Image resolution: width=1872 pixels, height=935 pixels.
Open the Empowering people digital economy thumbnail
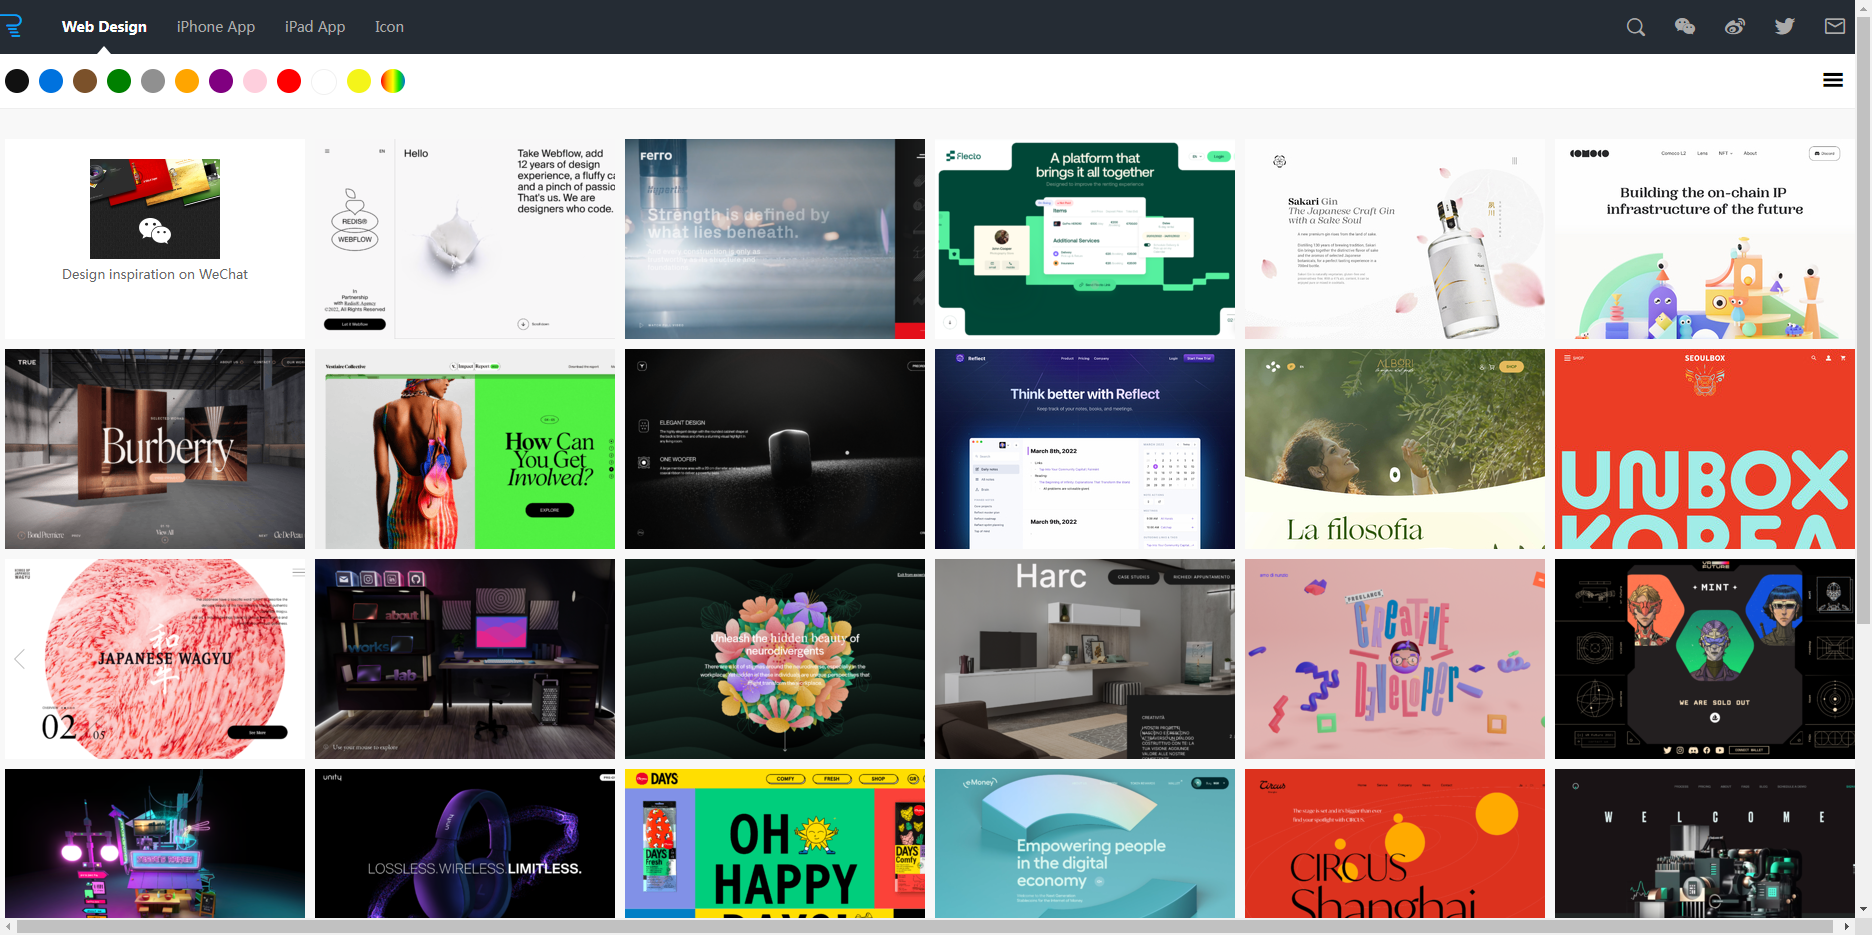tap(1085, 843)
